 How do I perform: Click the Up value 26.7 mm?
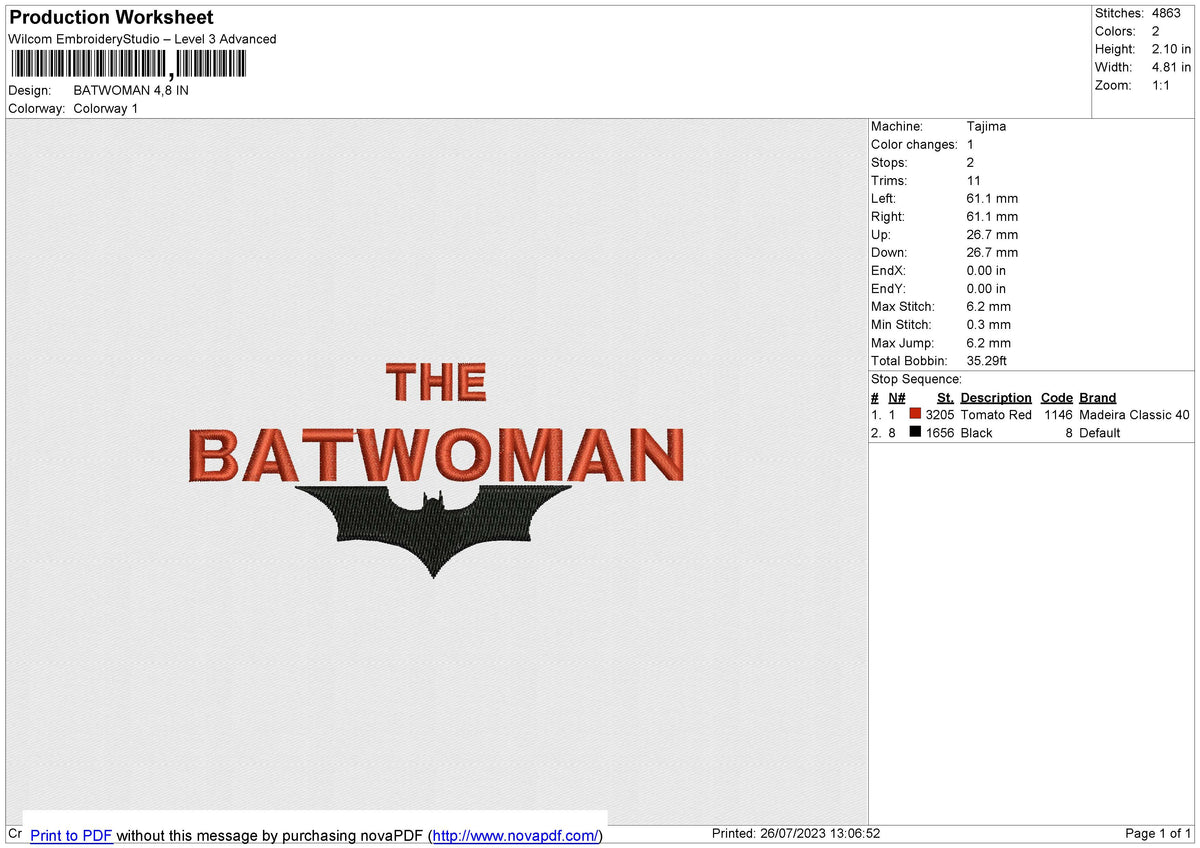coord(992,234)
